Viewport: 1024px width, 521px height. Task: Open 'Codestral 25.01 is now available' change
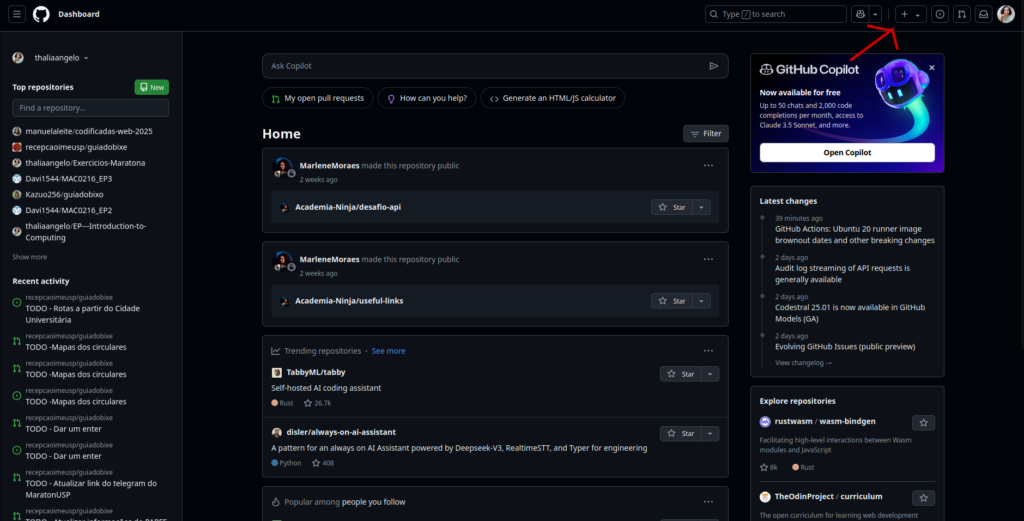[x=850, y=313]
